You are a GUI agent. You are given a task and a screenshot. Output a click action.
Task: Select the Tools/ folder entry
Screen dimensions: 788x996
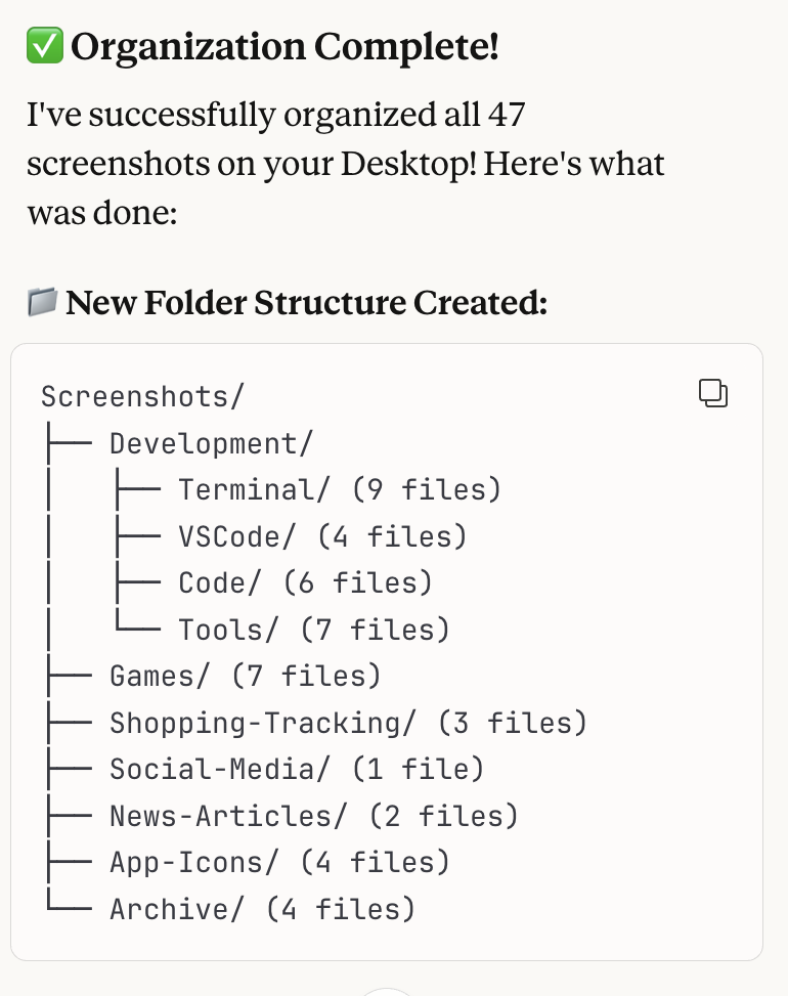tap(229, 630)
